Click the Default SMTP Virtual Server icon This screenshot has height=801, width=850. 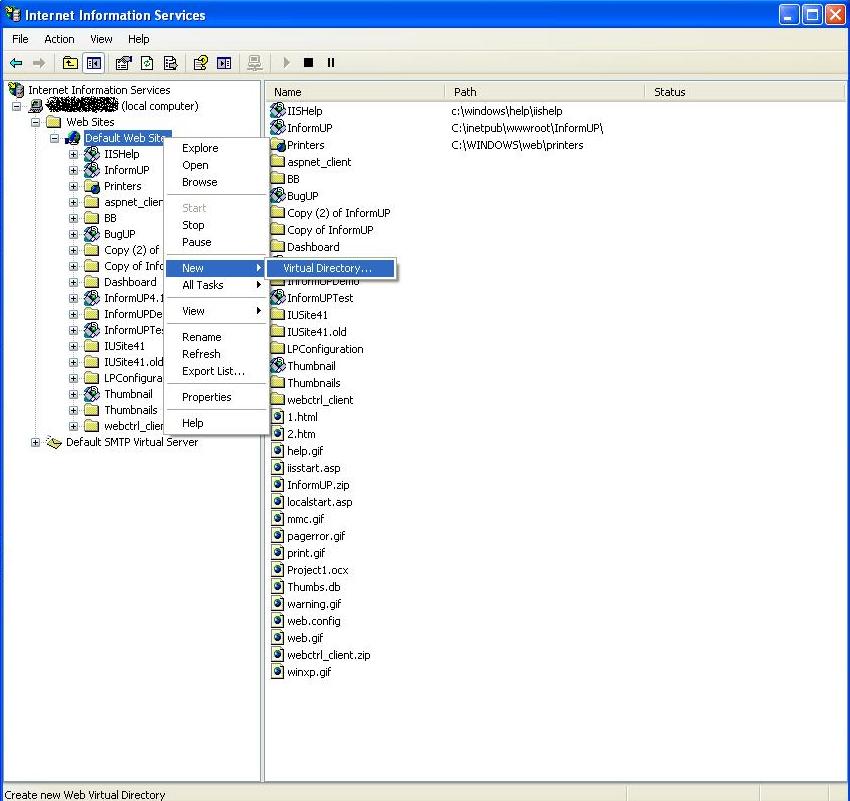(x=54, y=442)
